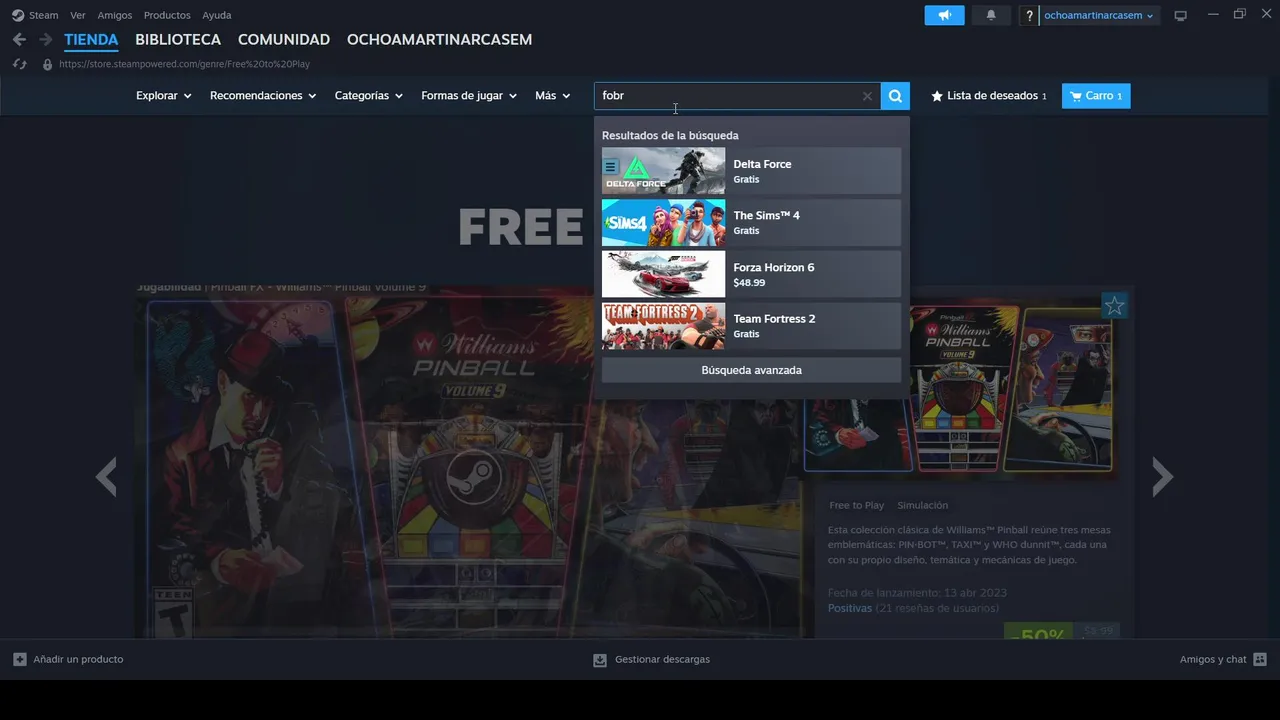
Task: Open the Productos menu
Action: [167, 15]
